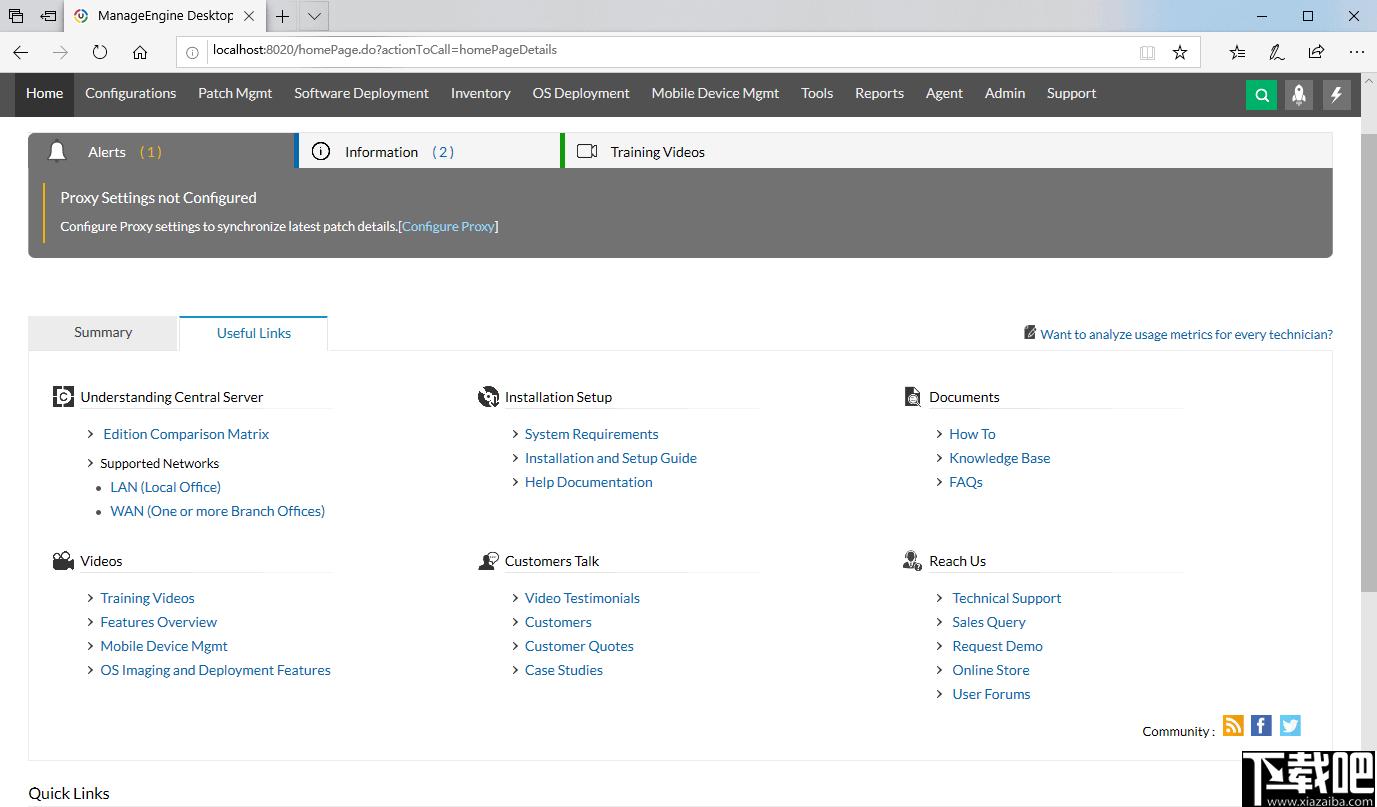1377x807 pixels.
Task: Click the Alerts bell icon
Action: (58, 152)
